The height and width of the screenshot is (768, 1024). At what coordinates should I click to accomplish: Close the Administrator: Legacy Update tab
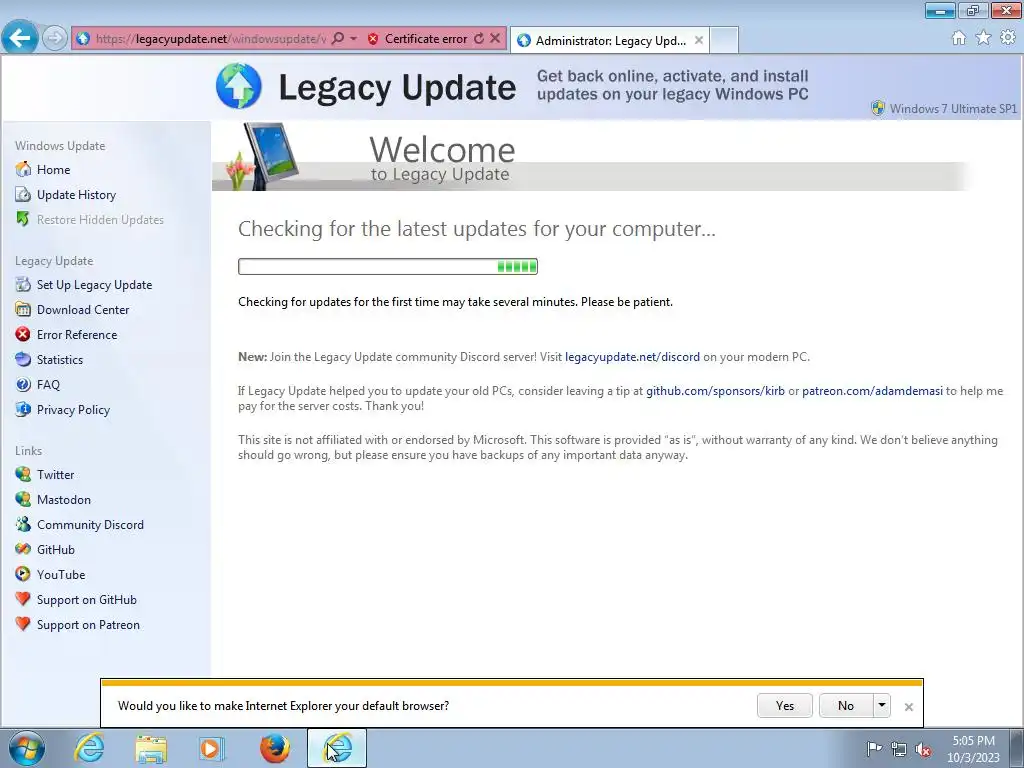click(x=699, y=40)
